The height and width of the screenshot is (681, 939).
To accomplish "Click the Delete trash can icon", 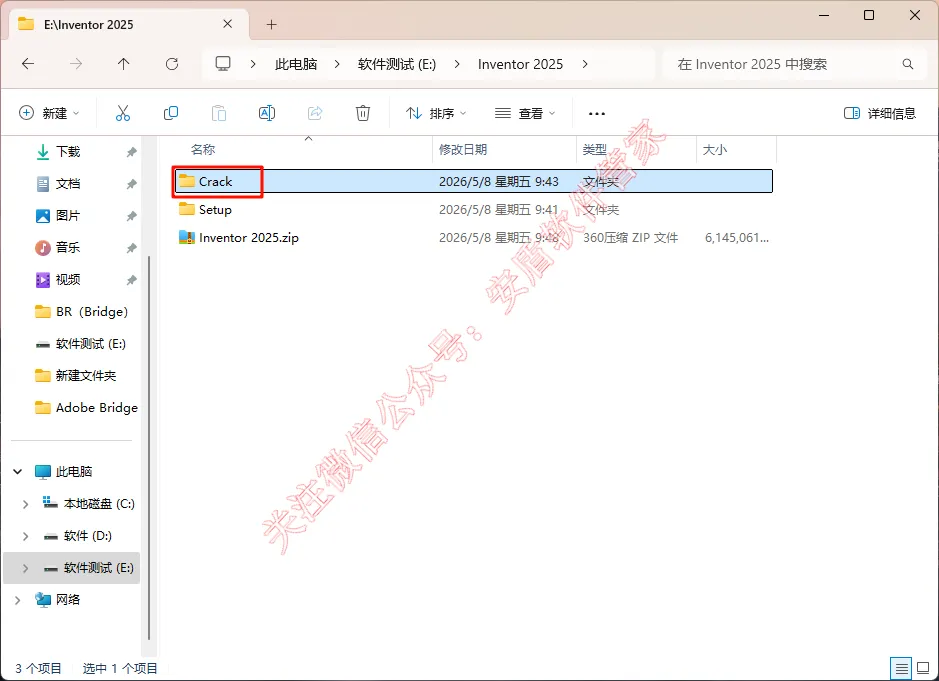I will coord(363,113).
